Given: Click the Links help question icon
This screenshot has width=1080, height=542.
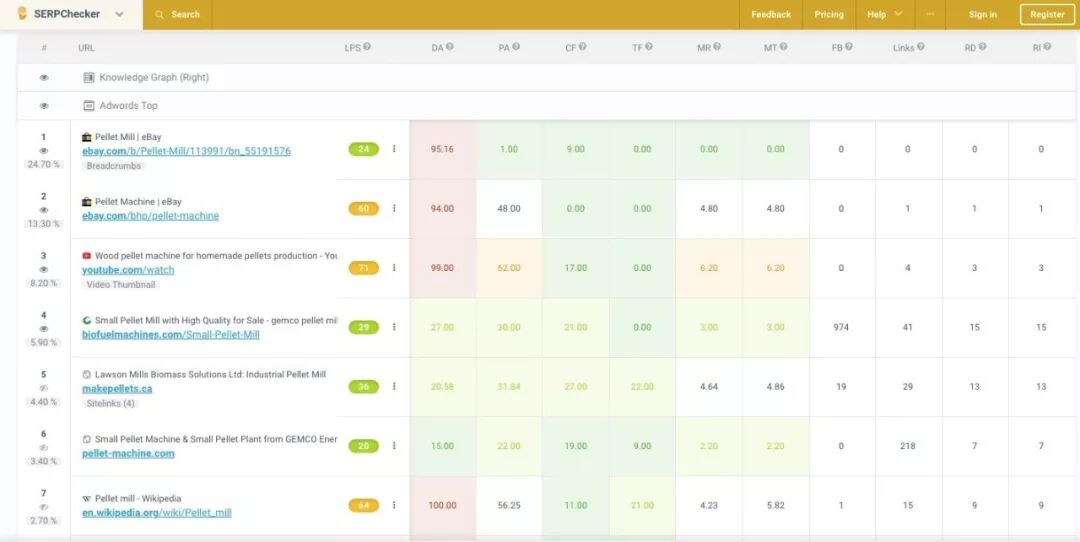Looking at the screenshot, I should click(x=921, y=47).
